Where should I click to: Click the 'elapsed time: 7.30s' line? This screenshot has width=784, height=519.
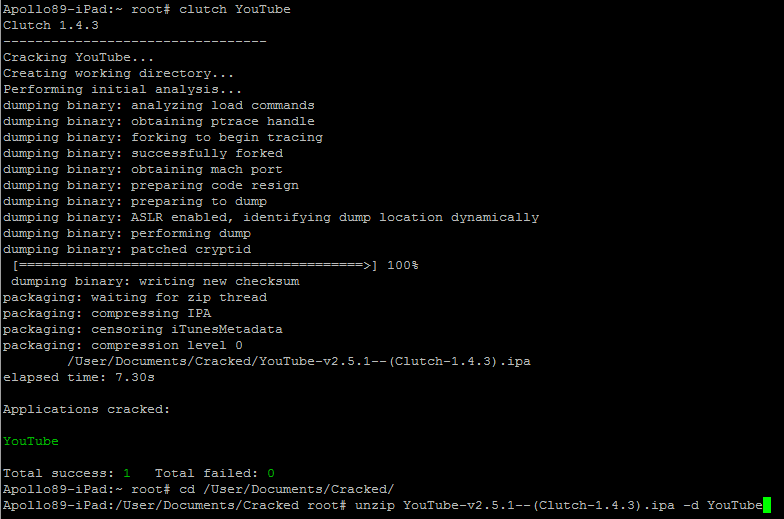click(x=79, y=377)
